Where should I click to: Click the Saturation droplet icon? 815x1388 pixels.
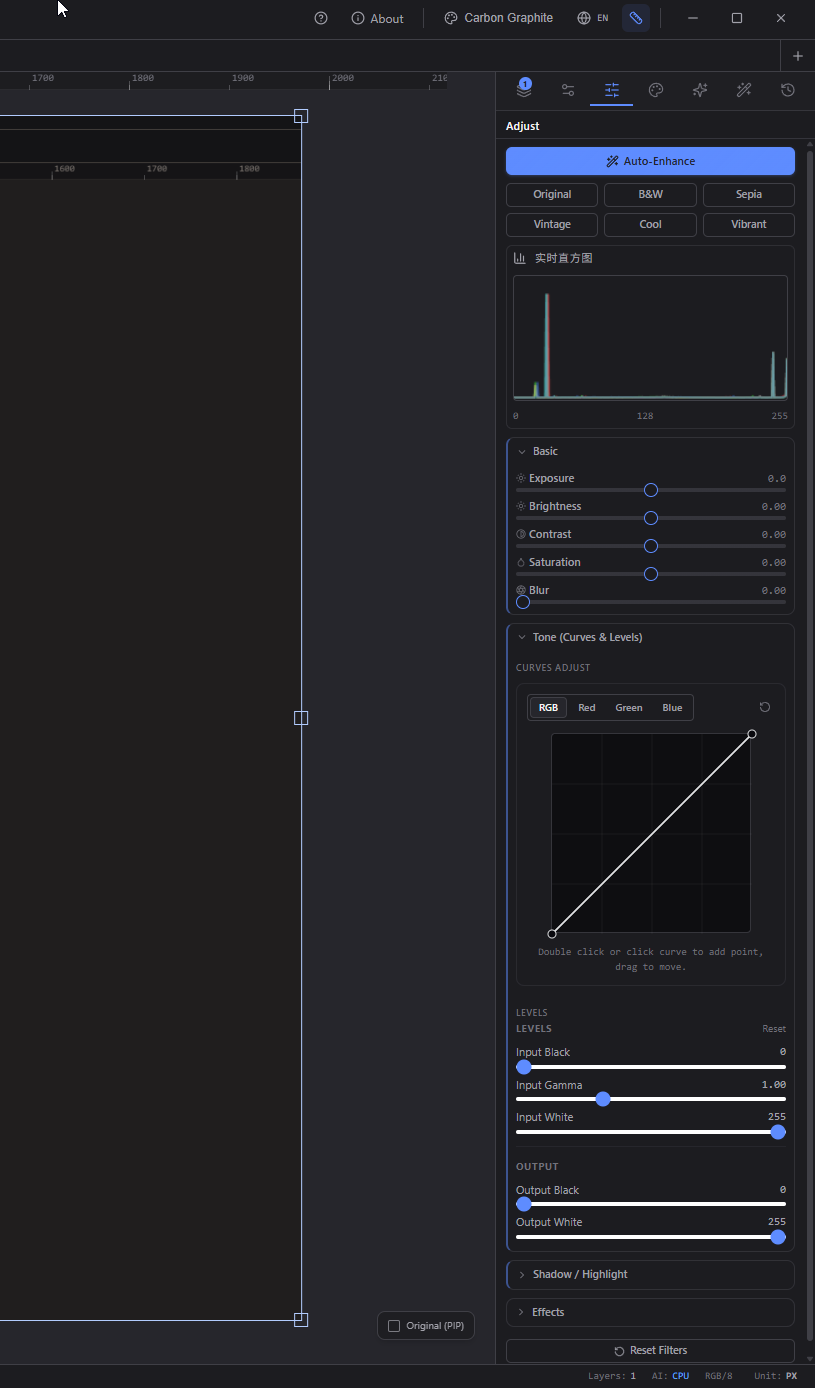(x=521, y=562)
